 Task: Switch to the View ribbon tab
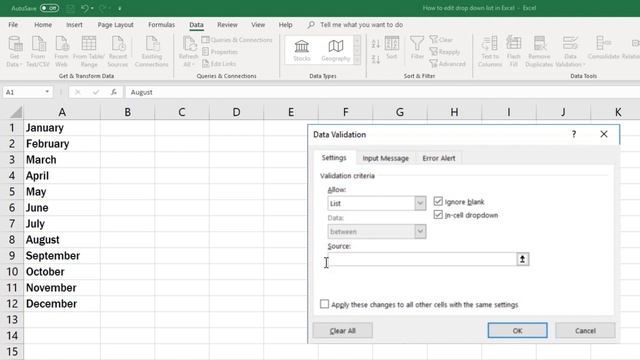pos(258,24)
